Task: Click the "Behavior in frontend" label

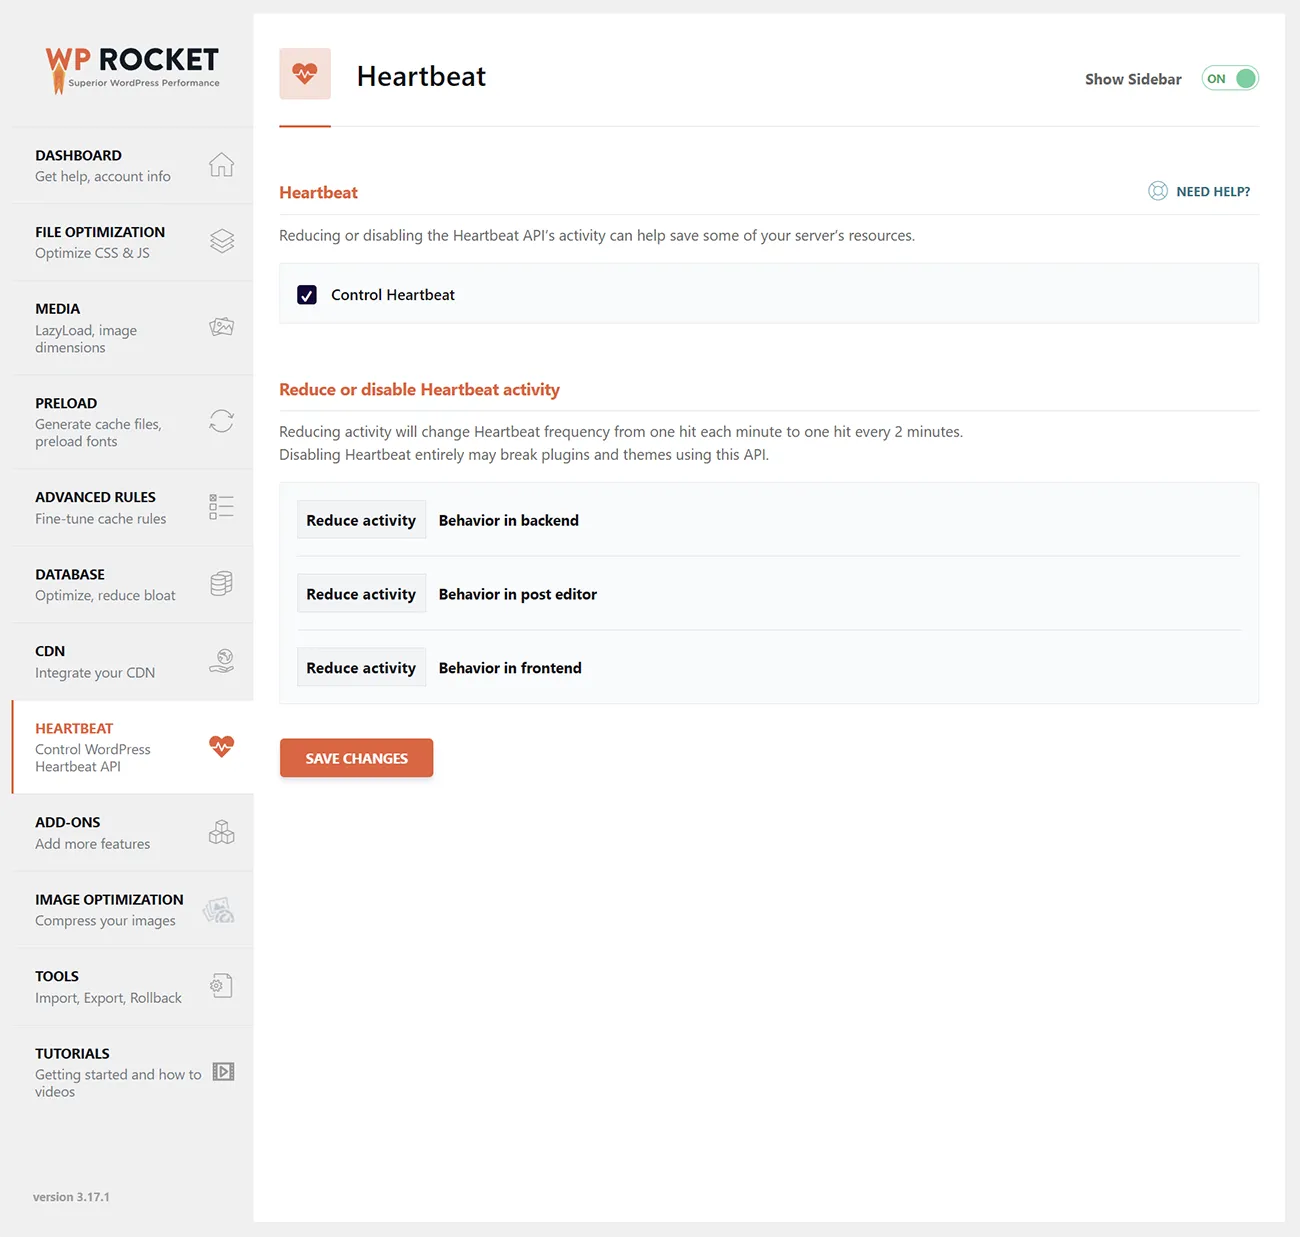Action: click(510, 668)
